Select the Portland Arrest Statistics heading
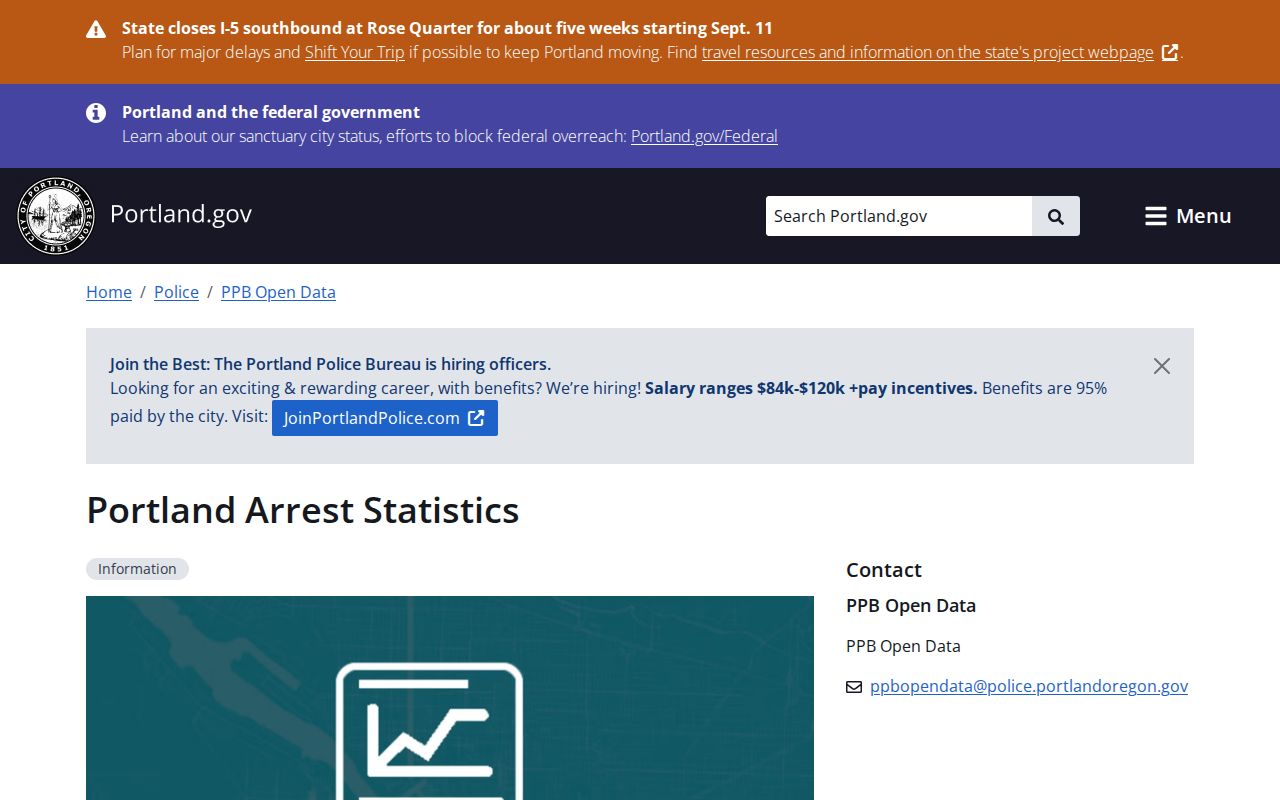 [x=303, y=510]
